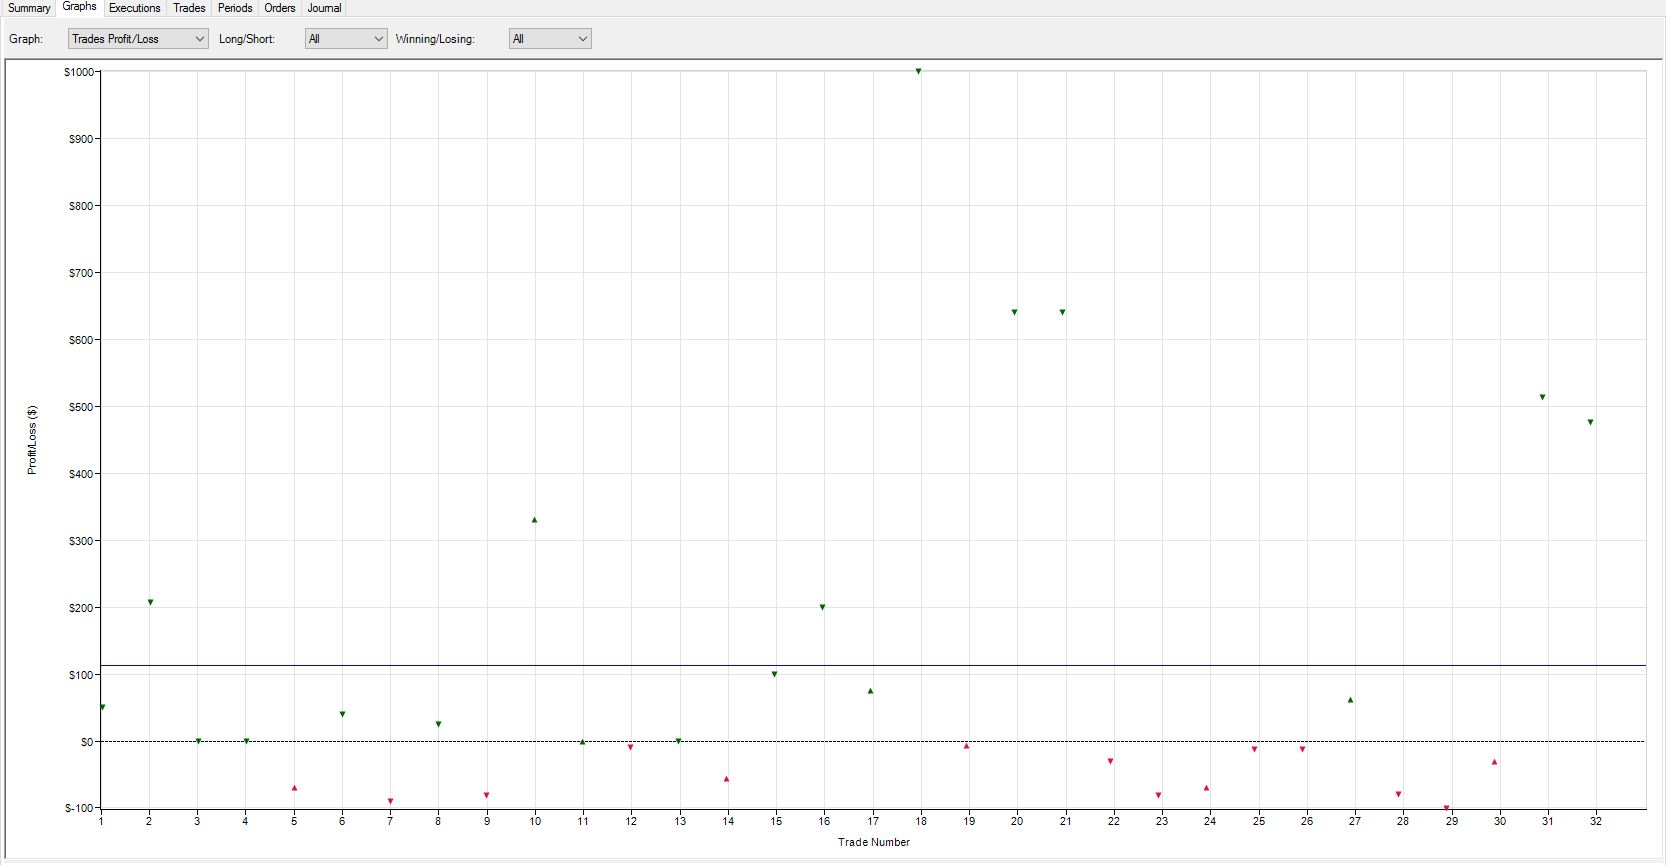
Task: Click the trade 29 marker at $-100
Action: pos(1447,807)
